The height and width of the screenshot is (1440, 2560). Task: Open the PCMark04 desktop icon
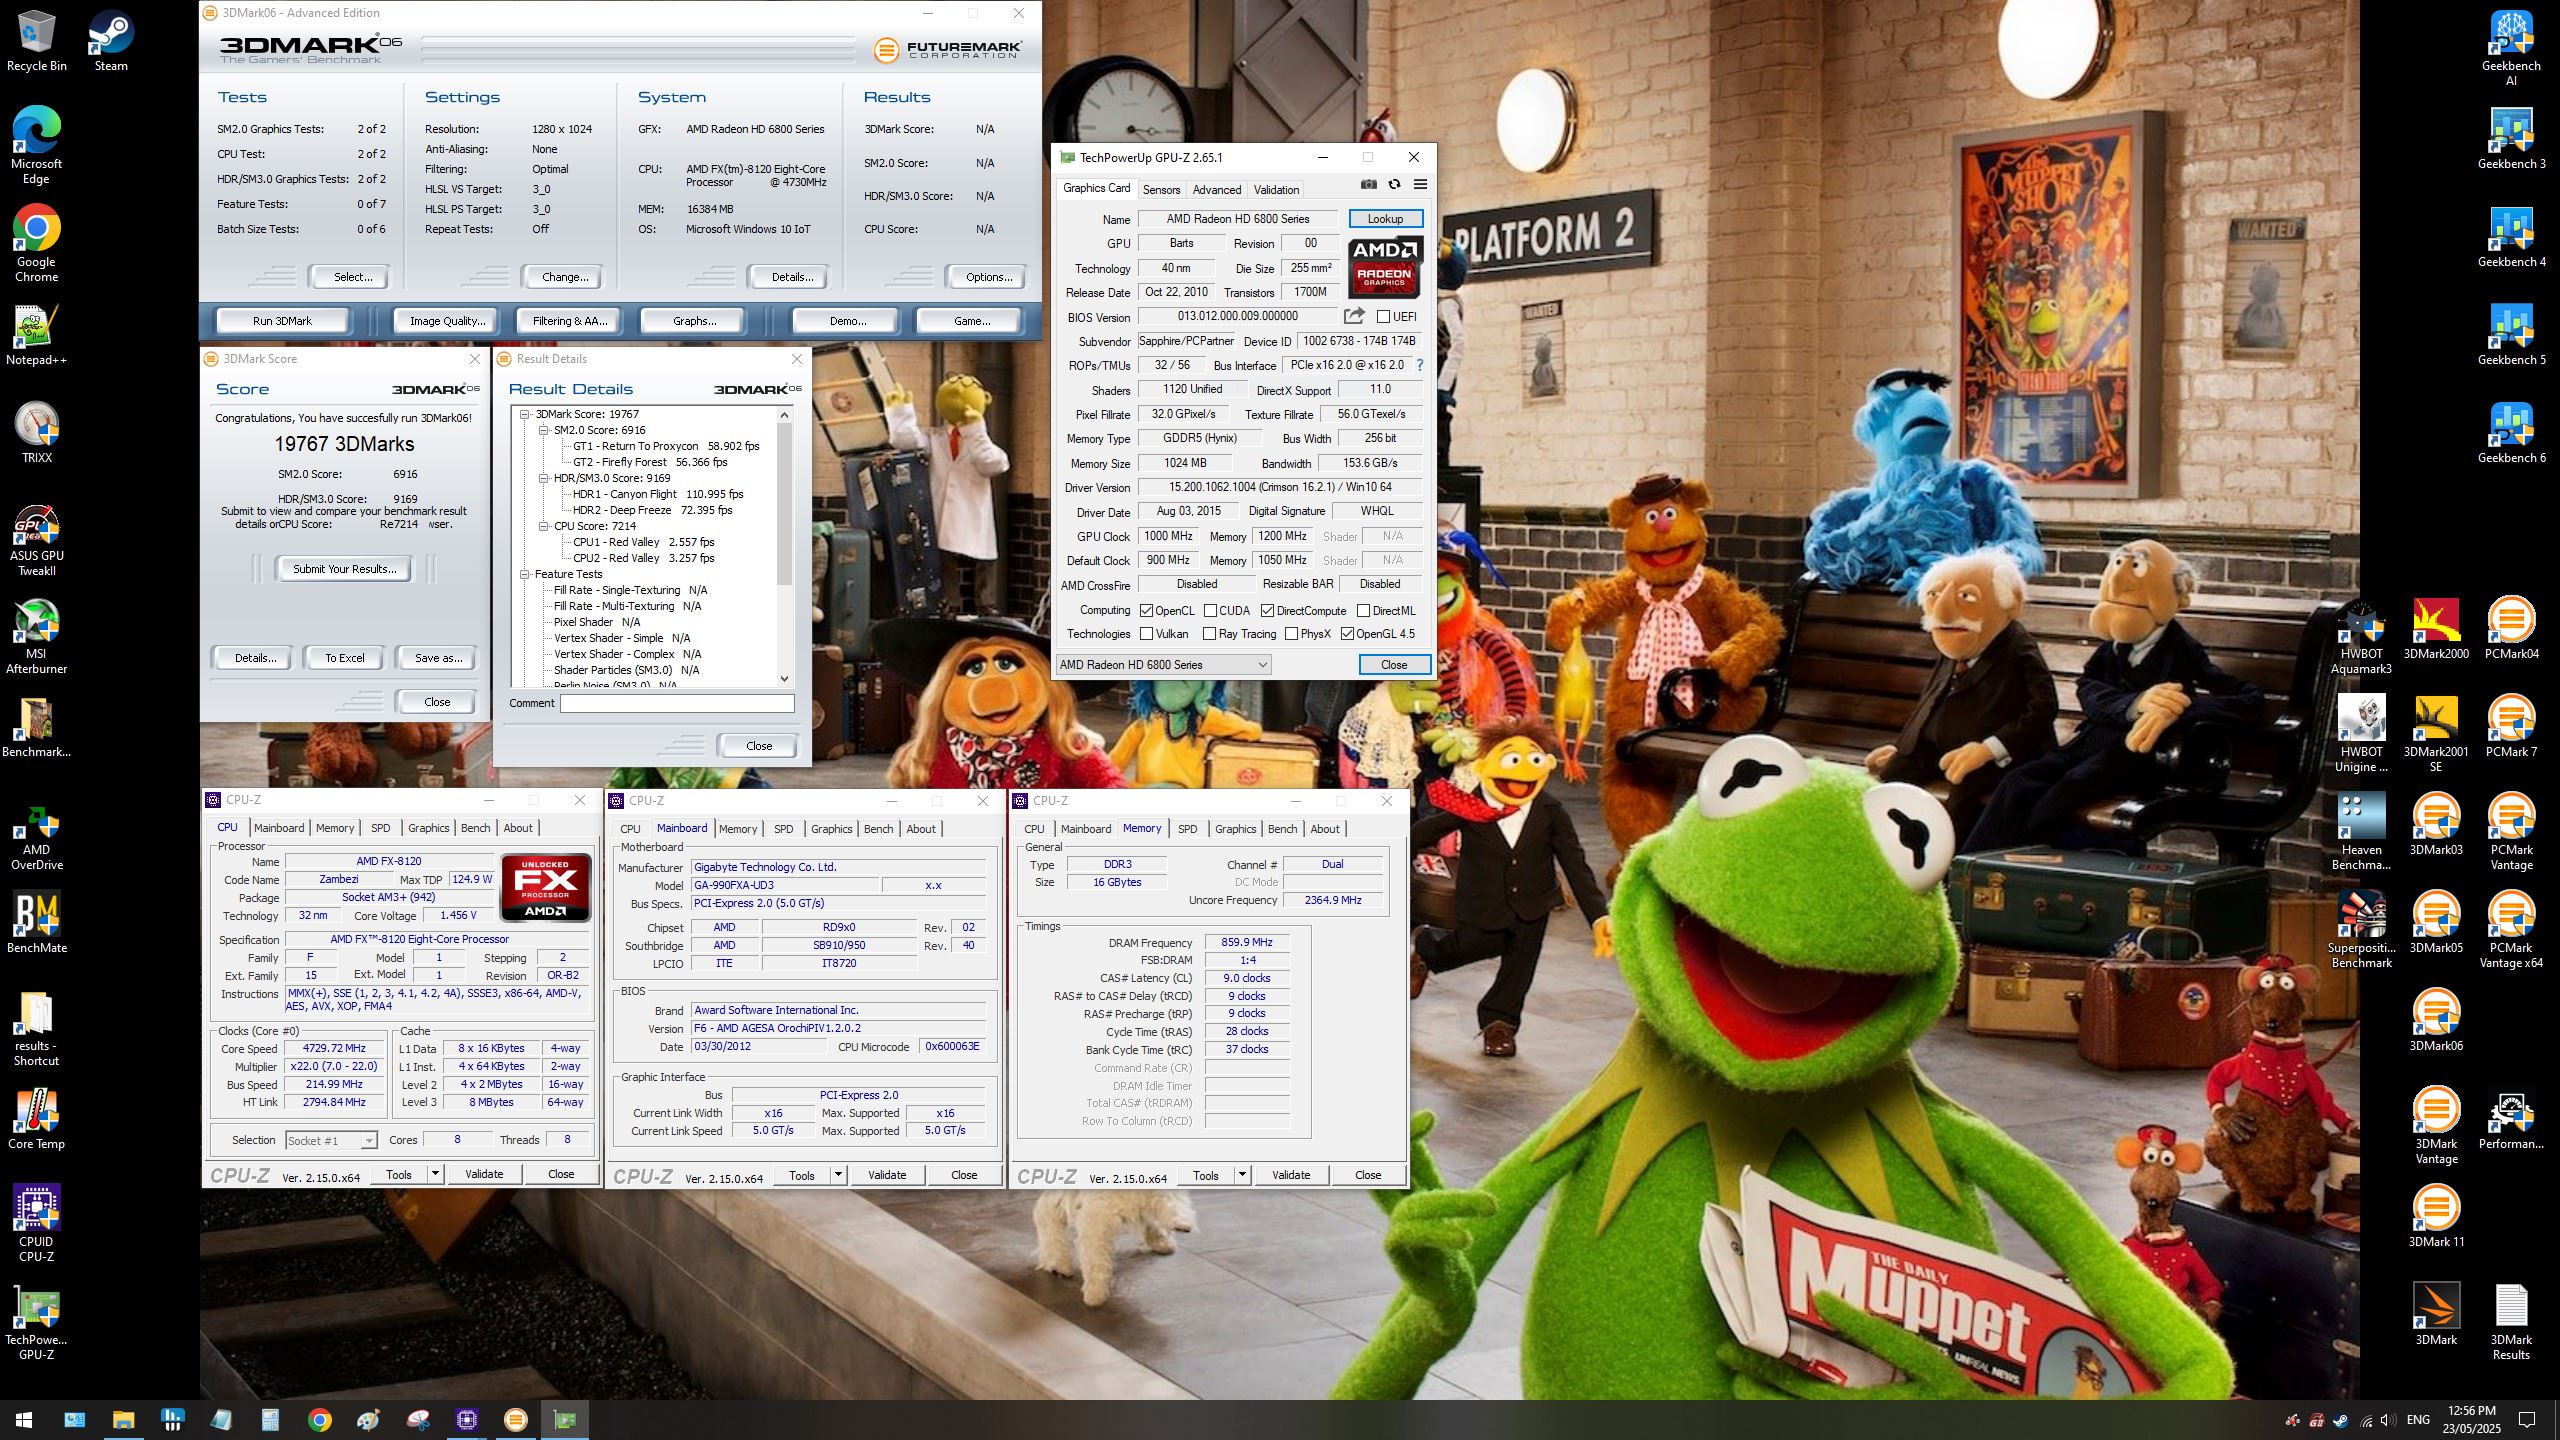coord(2511,629)
